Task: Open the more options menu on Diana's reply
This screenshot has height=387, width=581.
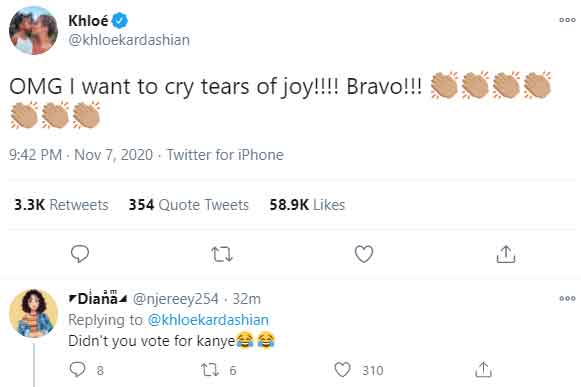Action: tap(567, 298)
